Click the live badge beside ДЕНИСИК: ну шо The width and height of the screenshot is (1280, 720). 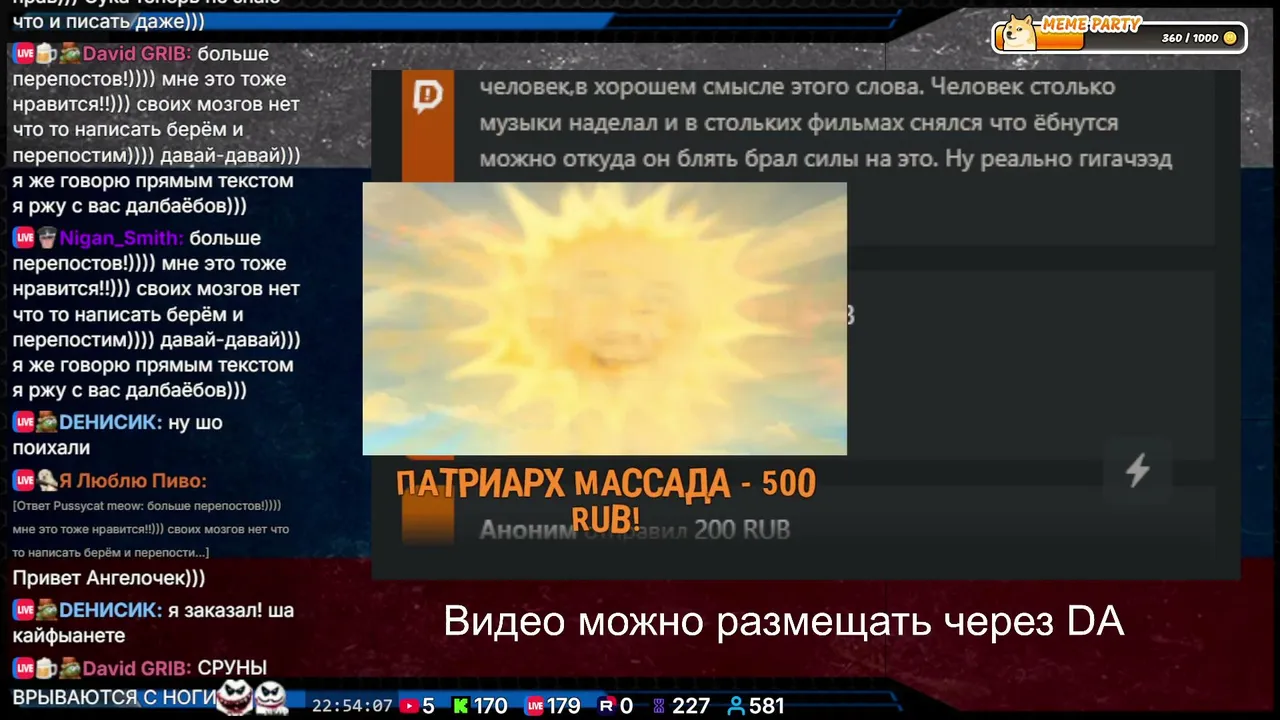[x=24, y=422]
